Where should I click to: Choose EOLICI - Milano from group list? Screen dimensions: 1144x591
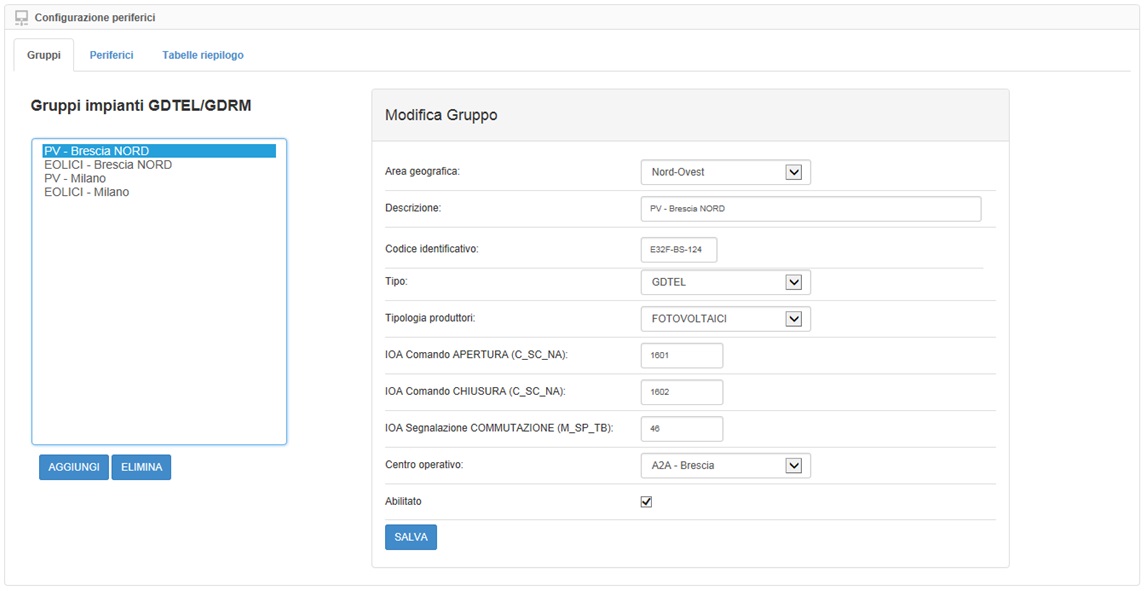(x=87, y=192)
